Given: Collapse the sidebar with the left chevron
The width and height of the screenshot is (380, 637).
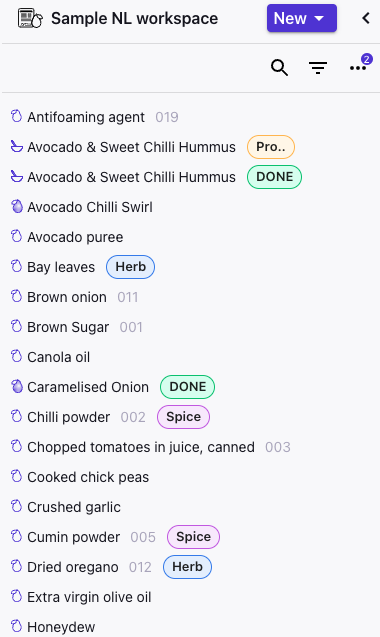Looking at the screenshot, I should (x=366, y=18).
